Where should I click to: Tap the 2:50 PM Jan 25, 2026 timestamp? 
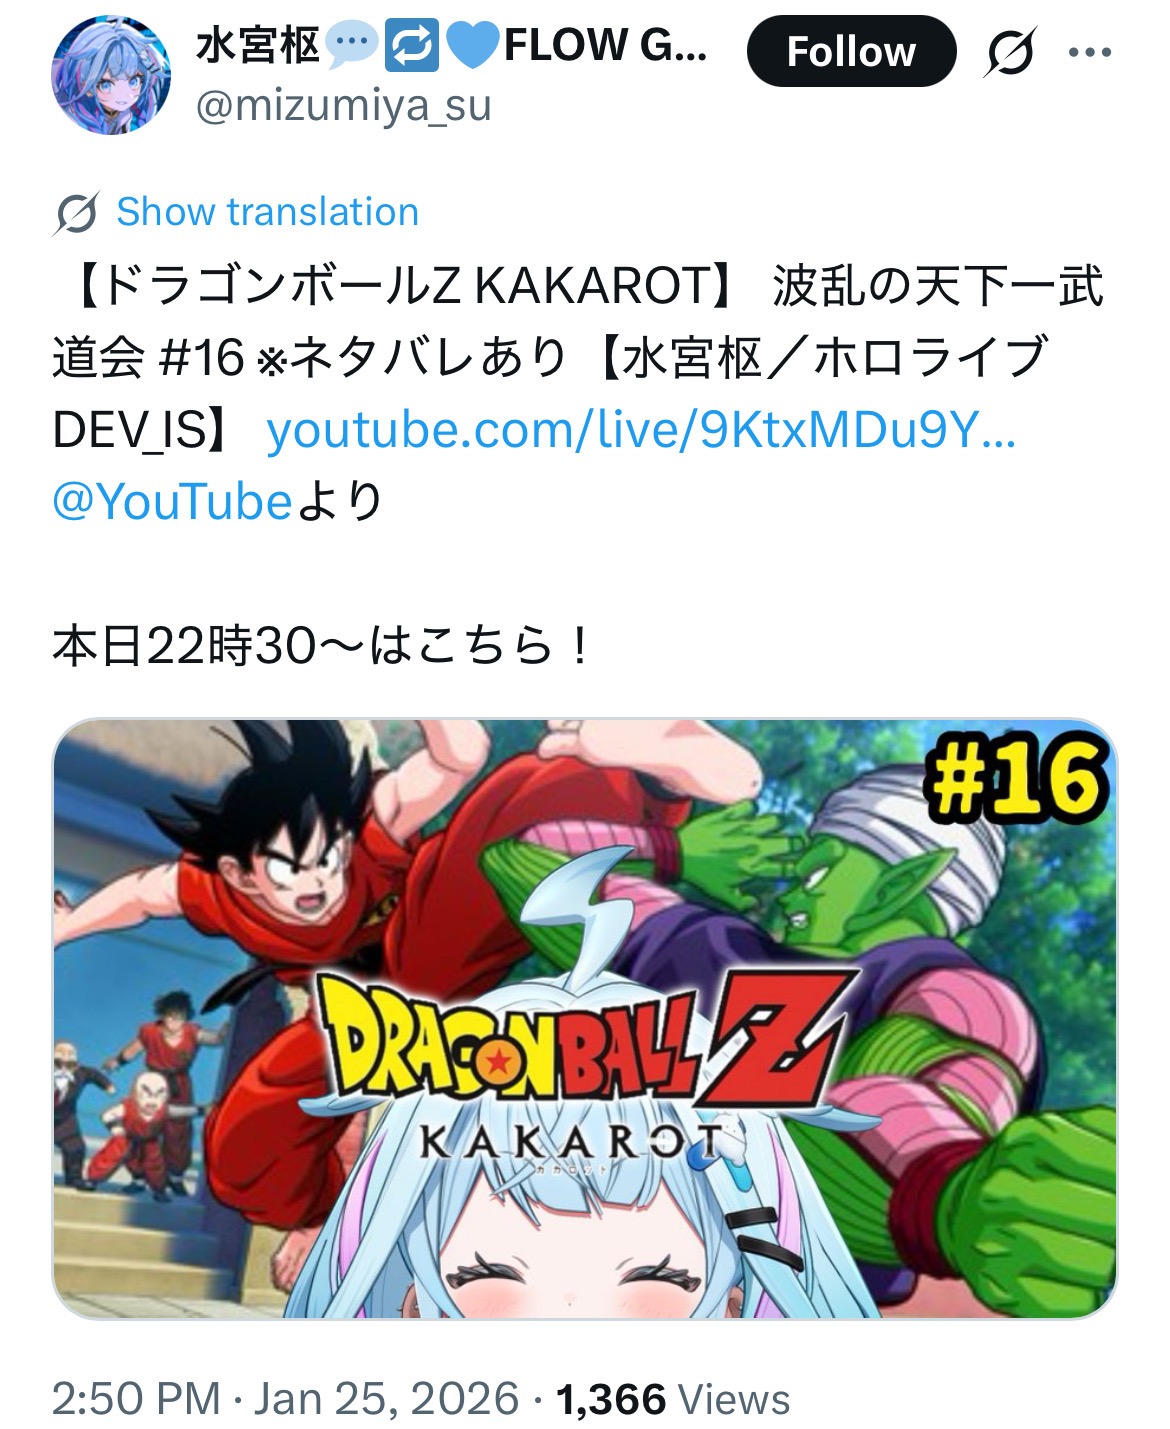coord(285,1398)
